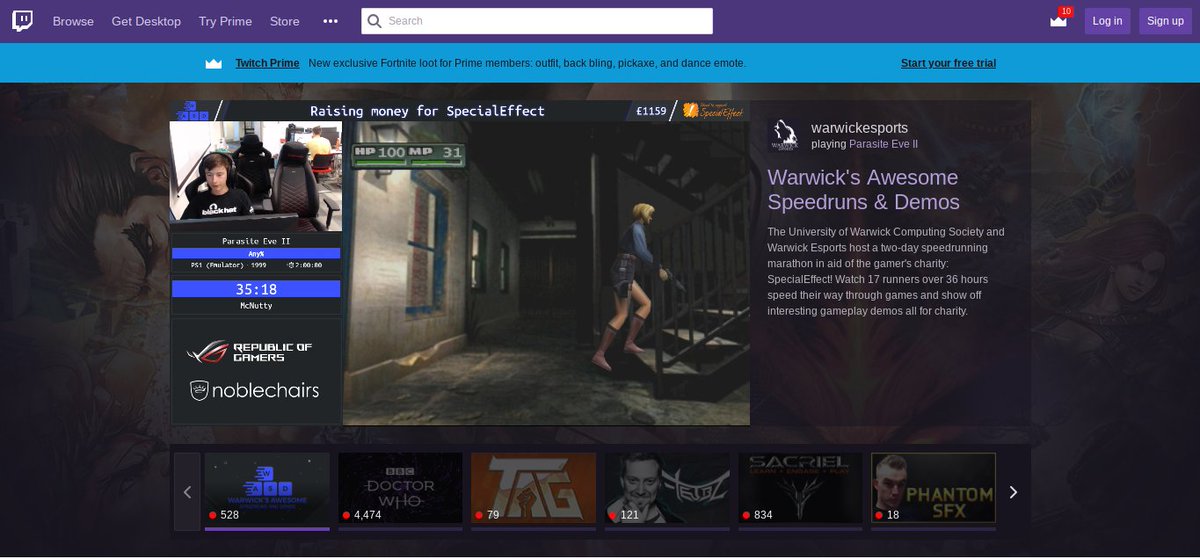Click the Log in button

(1107, 21)
